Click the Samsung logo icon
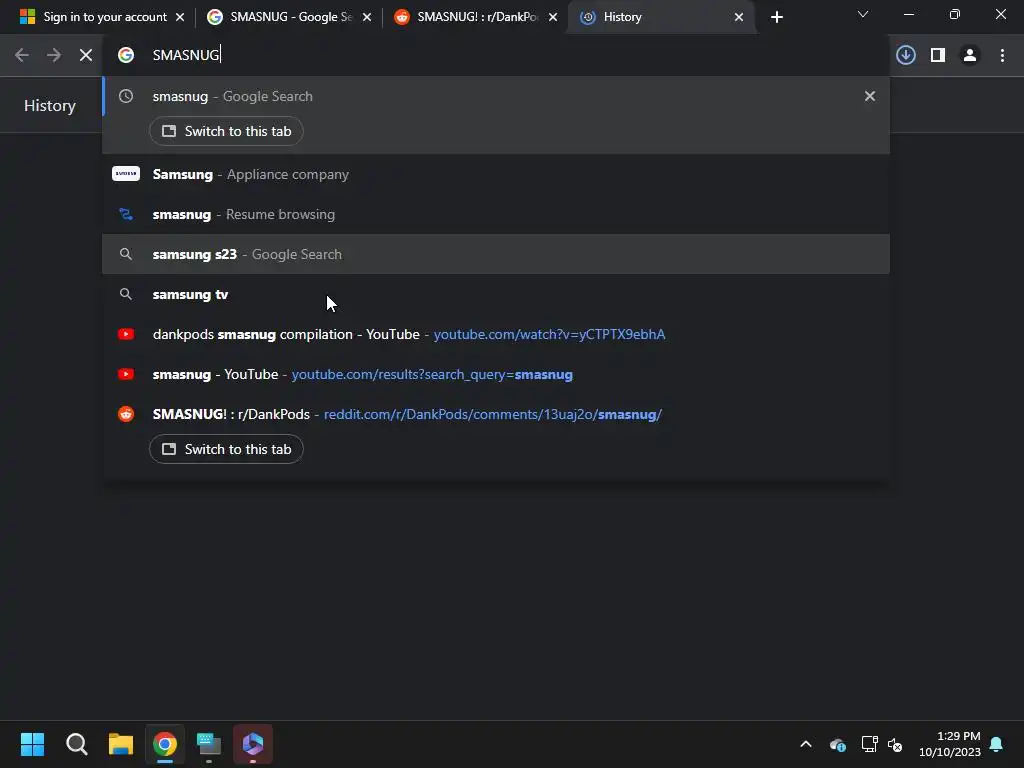 coord(126,174)
